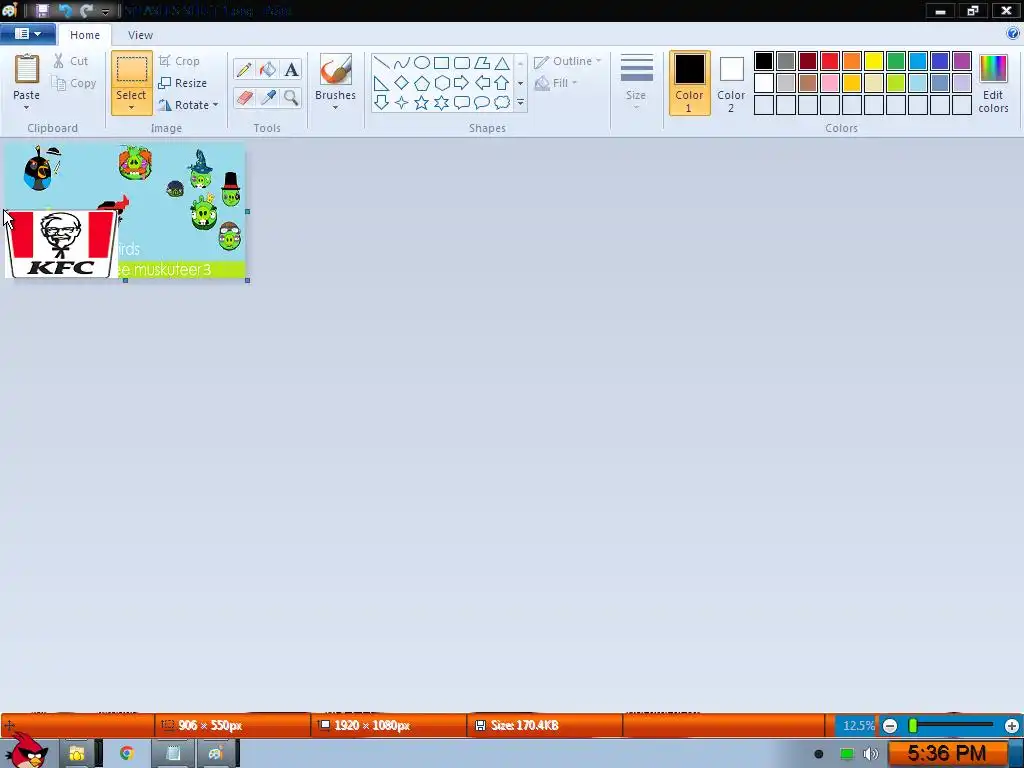Viewport: 1024px width, 768px height.
Task: Select the Pencil tool
Action: [244, 69]
